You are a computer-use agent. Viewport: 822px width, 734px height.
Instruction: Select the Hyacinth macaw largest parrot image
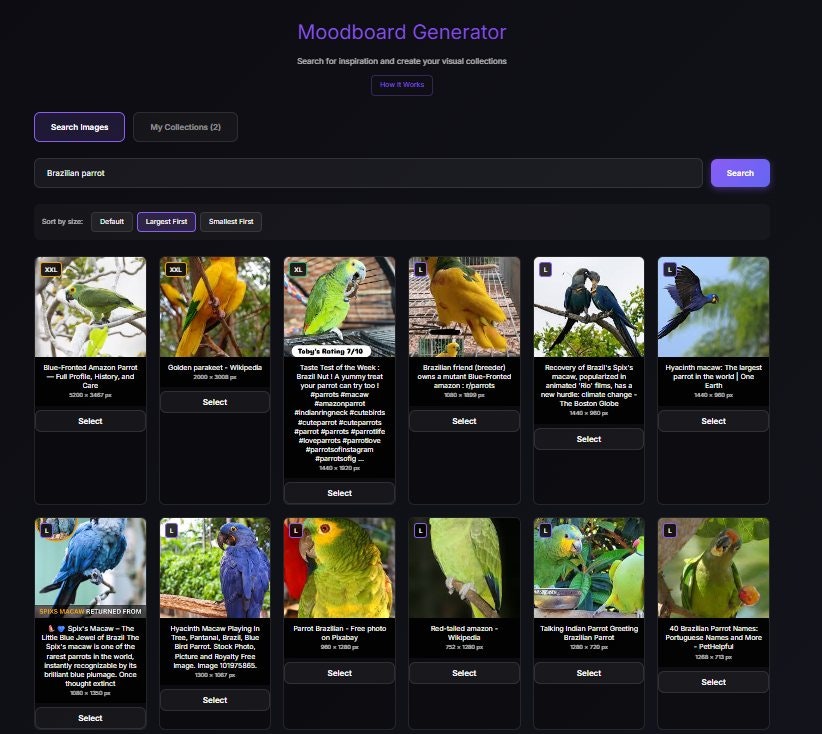[x=713, y=421]
